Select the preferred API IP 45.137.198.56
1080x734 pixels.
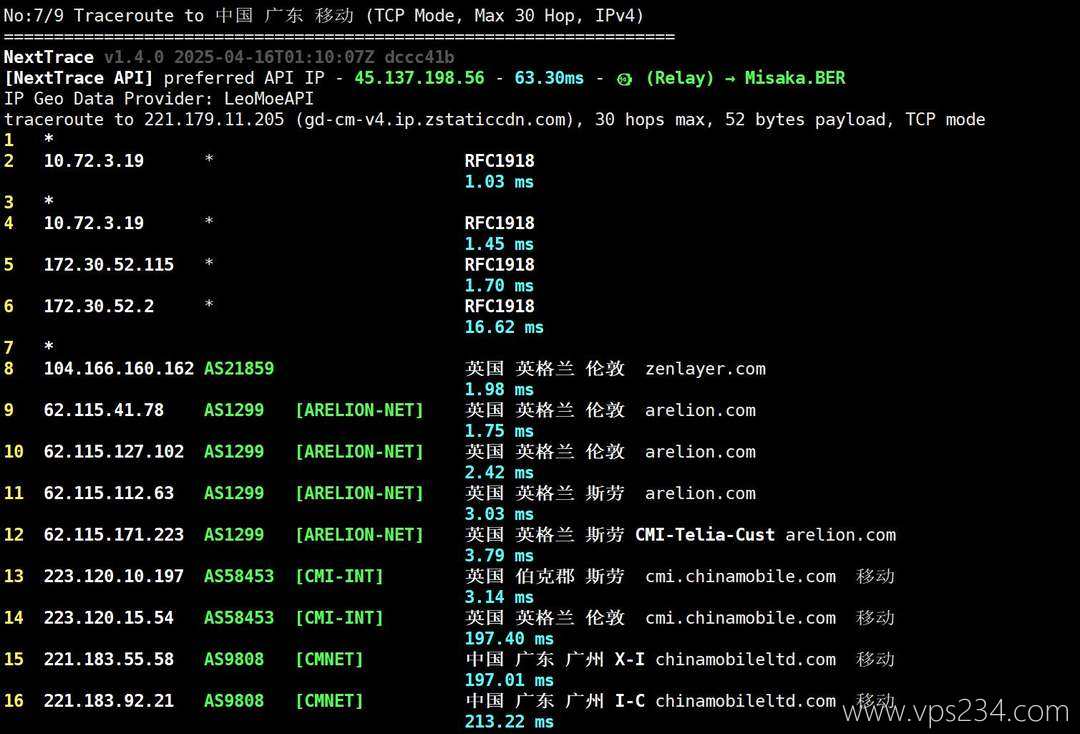coord(419,78)
